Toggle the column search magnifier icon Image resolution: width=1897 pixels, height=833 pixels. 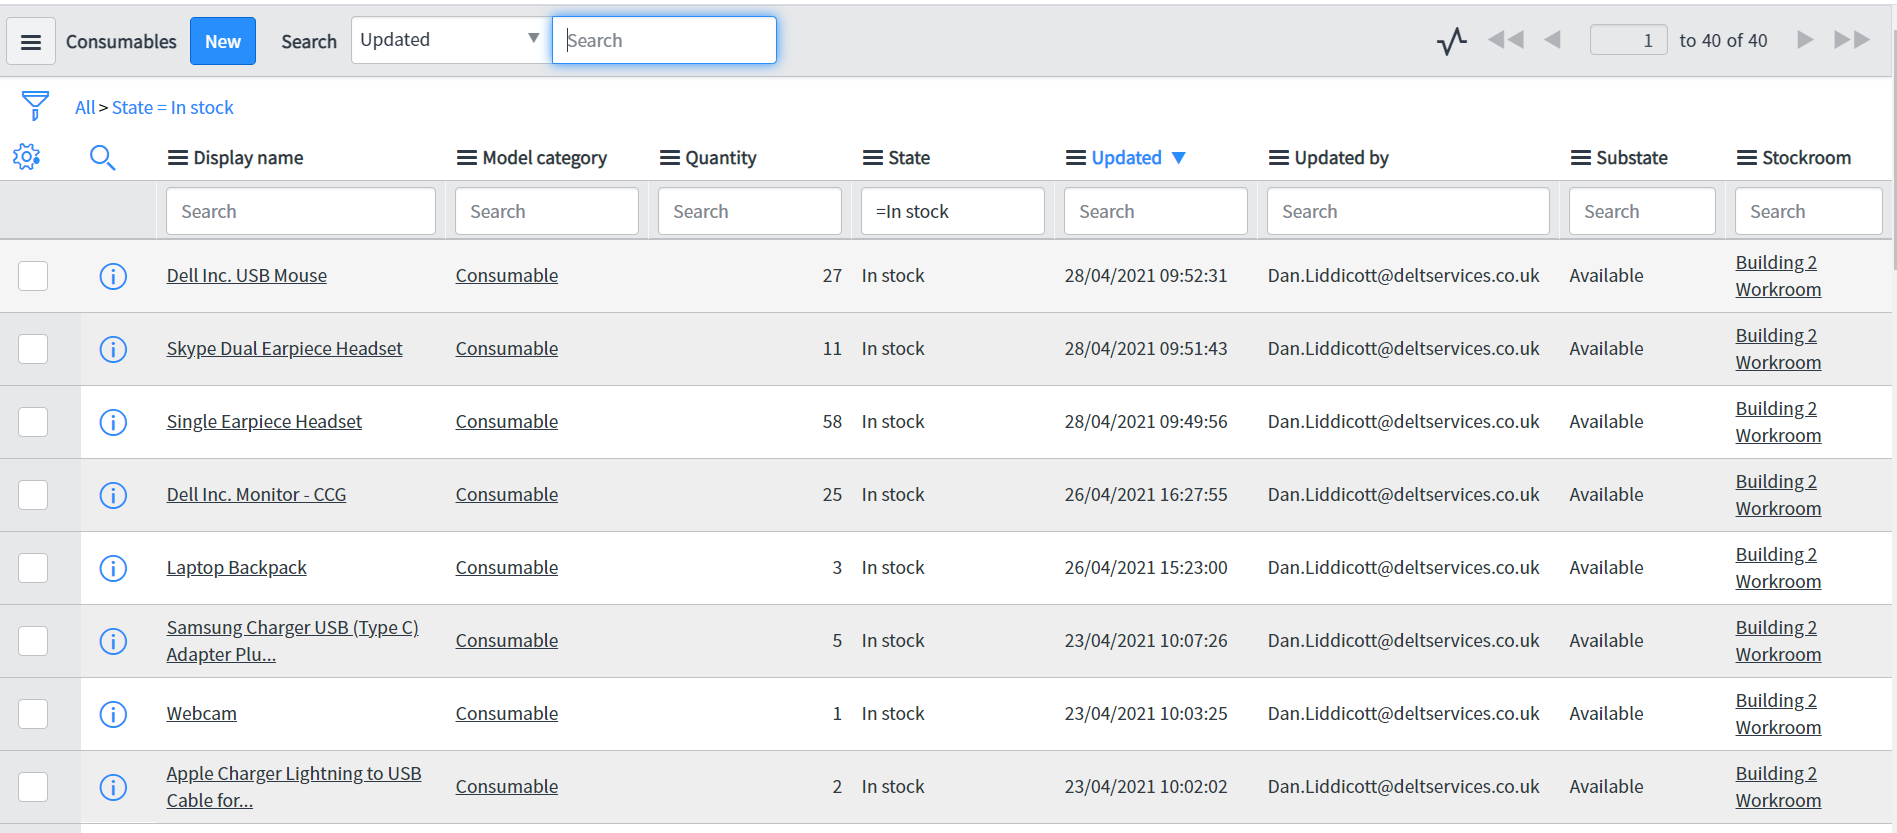[103, 157]
